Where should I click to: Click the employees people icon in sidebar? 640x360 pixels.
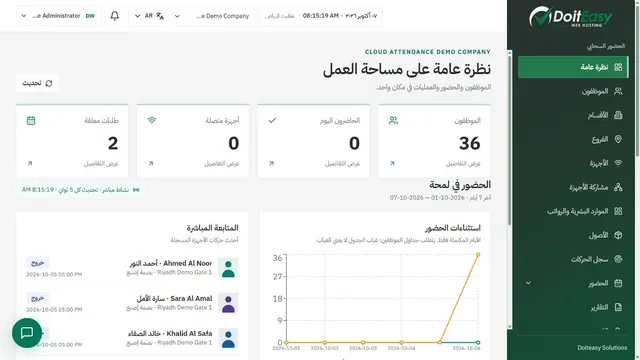pos(618,91)
